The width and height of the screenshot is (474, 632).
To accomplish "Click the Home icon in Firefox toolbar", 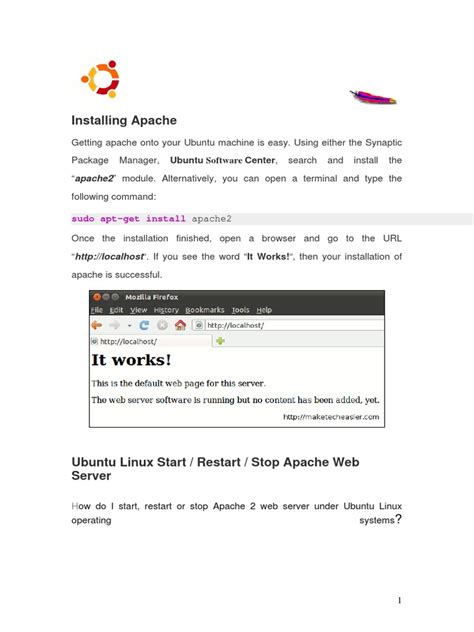I will click(x=180, y=325).
